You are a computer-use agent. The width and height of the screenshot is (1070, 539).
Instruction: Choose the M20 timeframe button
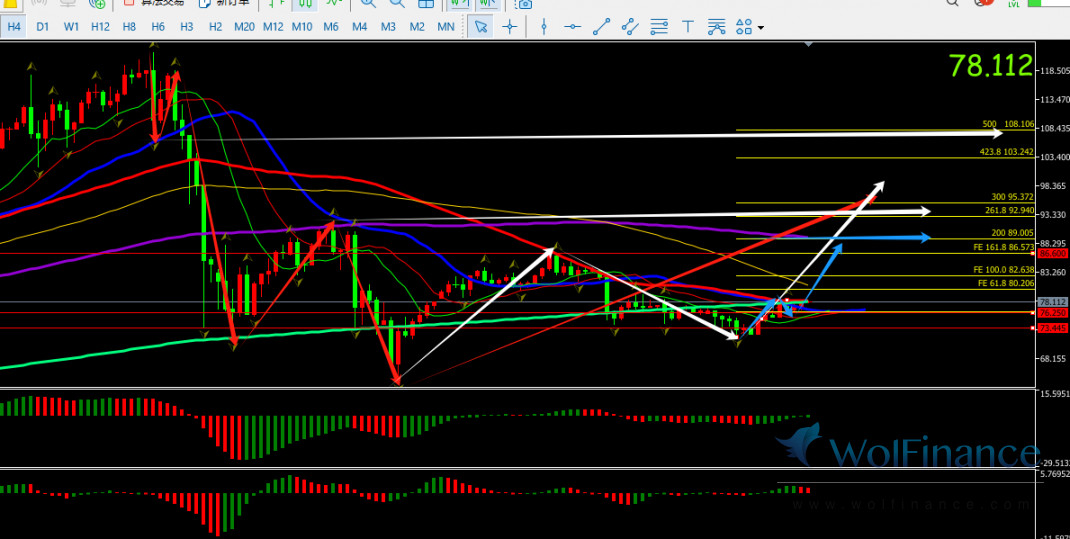[x=244, y=27]
